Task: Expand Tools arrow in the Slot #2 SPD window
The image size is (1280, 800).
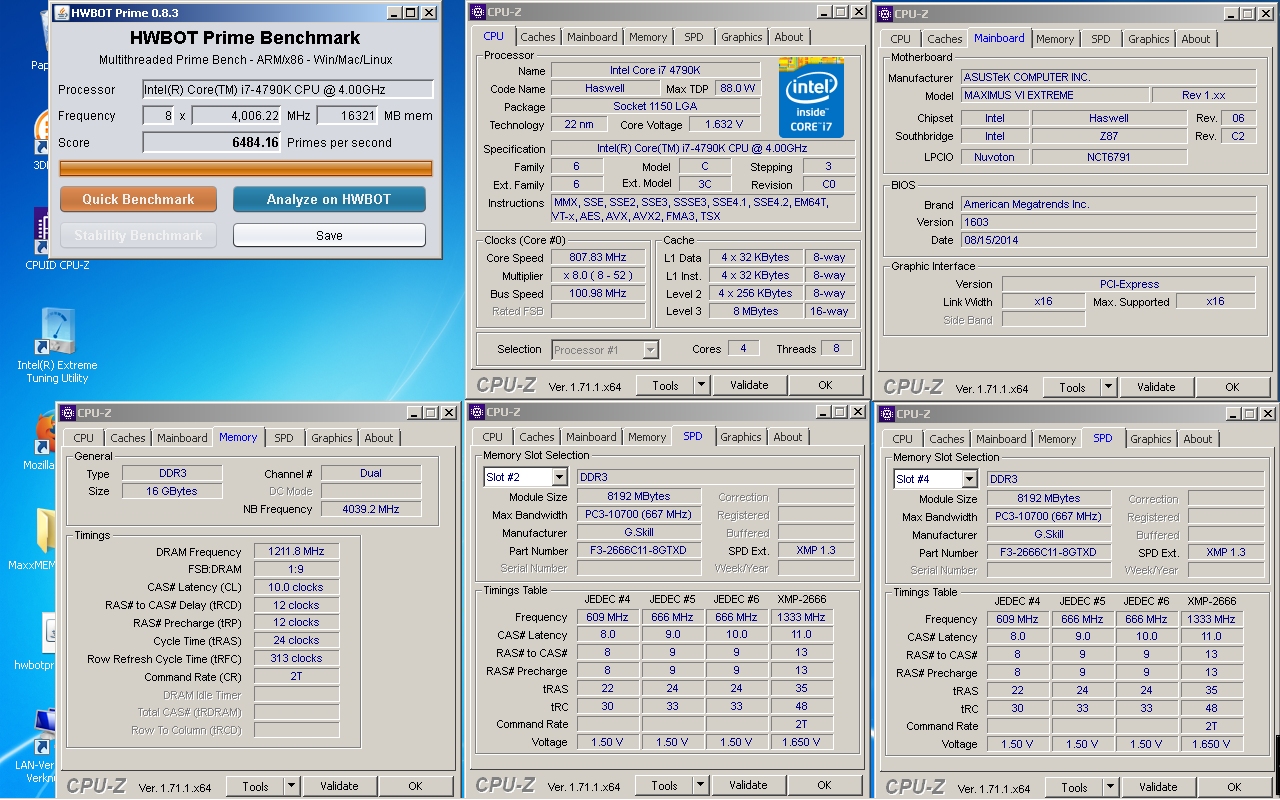Action: coord(701,785)
